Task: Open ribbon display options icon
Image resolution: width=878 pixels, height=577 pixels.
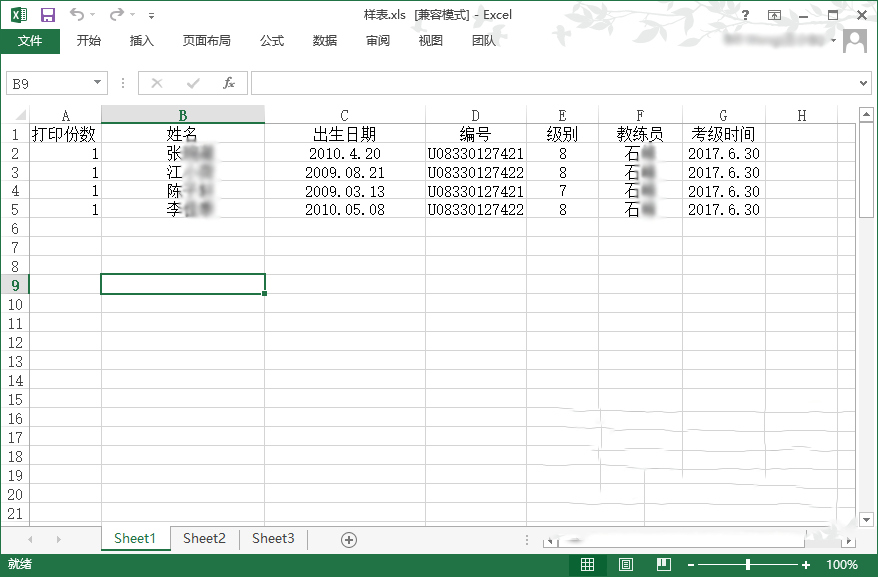Action: coord(774,15)
